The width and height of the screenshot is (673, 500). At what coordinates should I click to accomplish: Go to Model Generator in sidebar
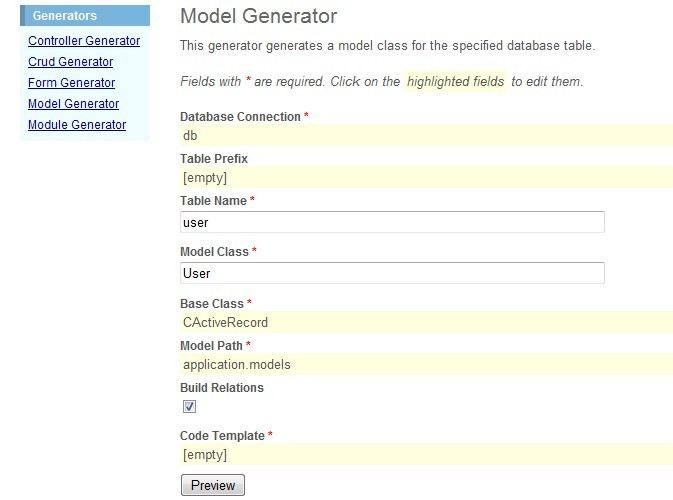pyautogui.click(x=73, y=104)
